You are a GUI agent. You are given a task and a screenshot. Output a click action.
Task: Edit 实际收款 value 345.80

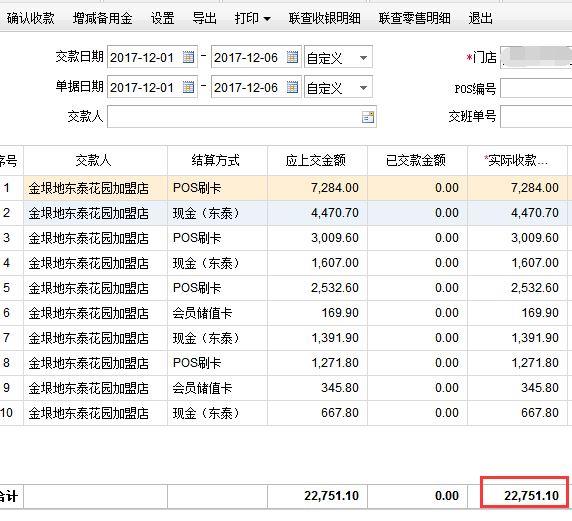517,388
